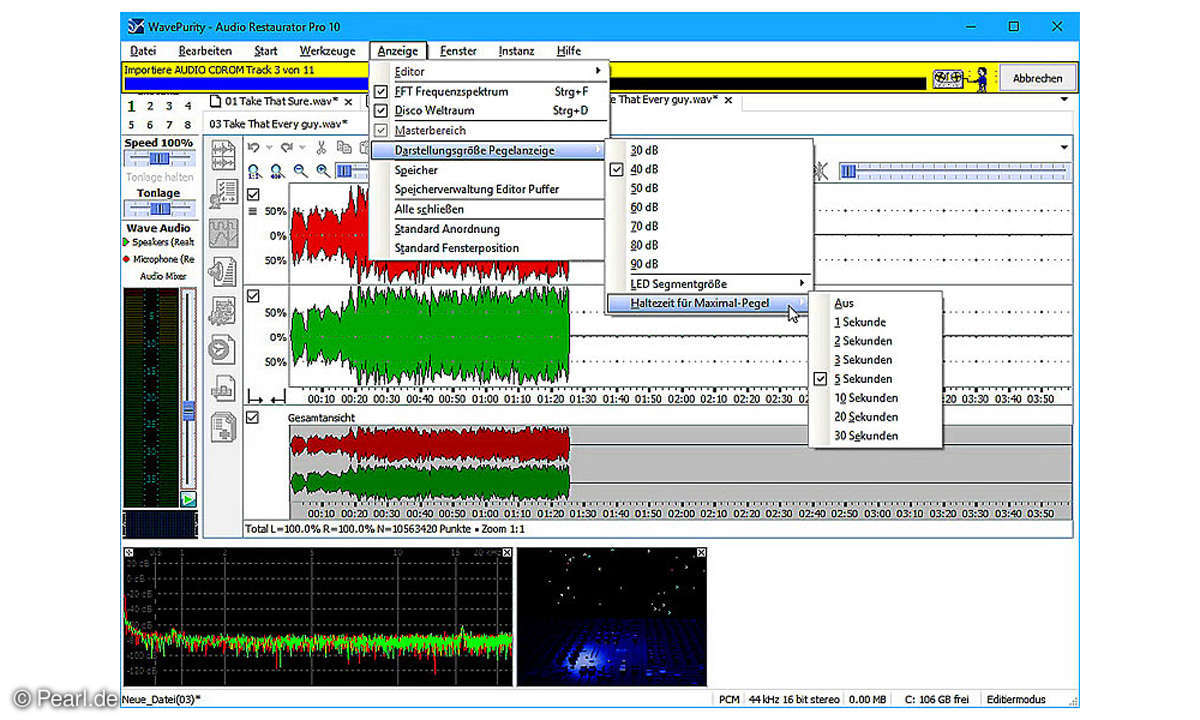Image resolution: width=1200 pixels, height=720 pixels.
Task: Close the 01 Take That Sure.wav tab
Action: click(x=348, y=102)
